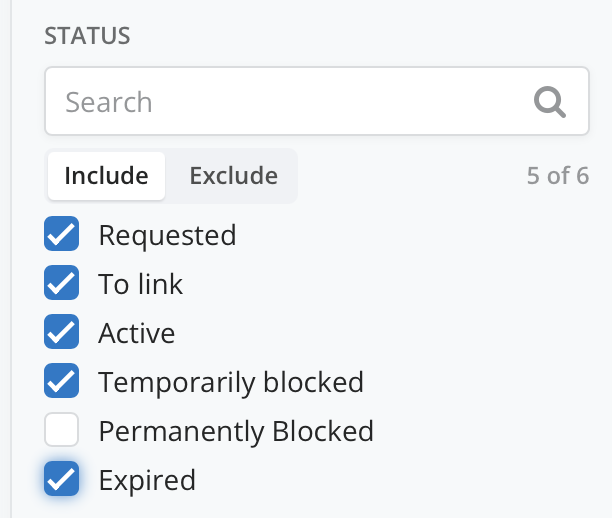Click the STATUS section heading
612x518 pixels.
point(87,36)
